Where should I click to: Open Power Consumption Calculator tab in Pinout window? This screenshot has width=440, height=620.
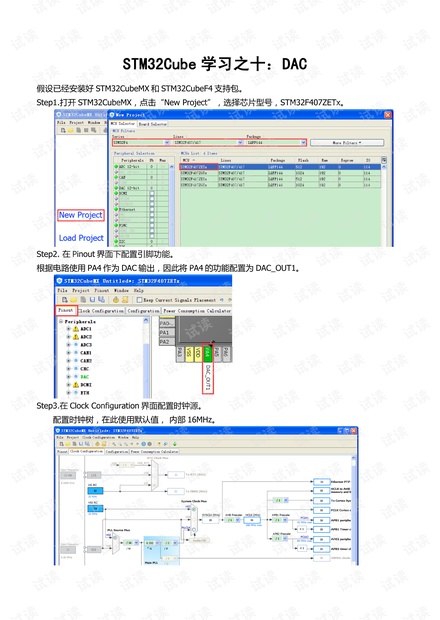point(196,311)
